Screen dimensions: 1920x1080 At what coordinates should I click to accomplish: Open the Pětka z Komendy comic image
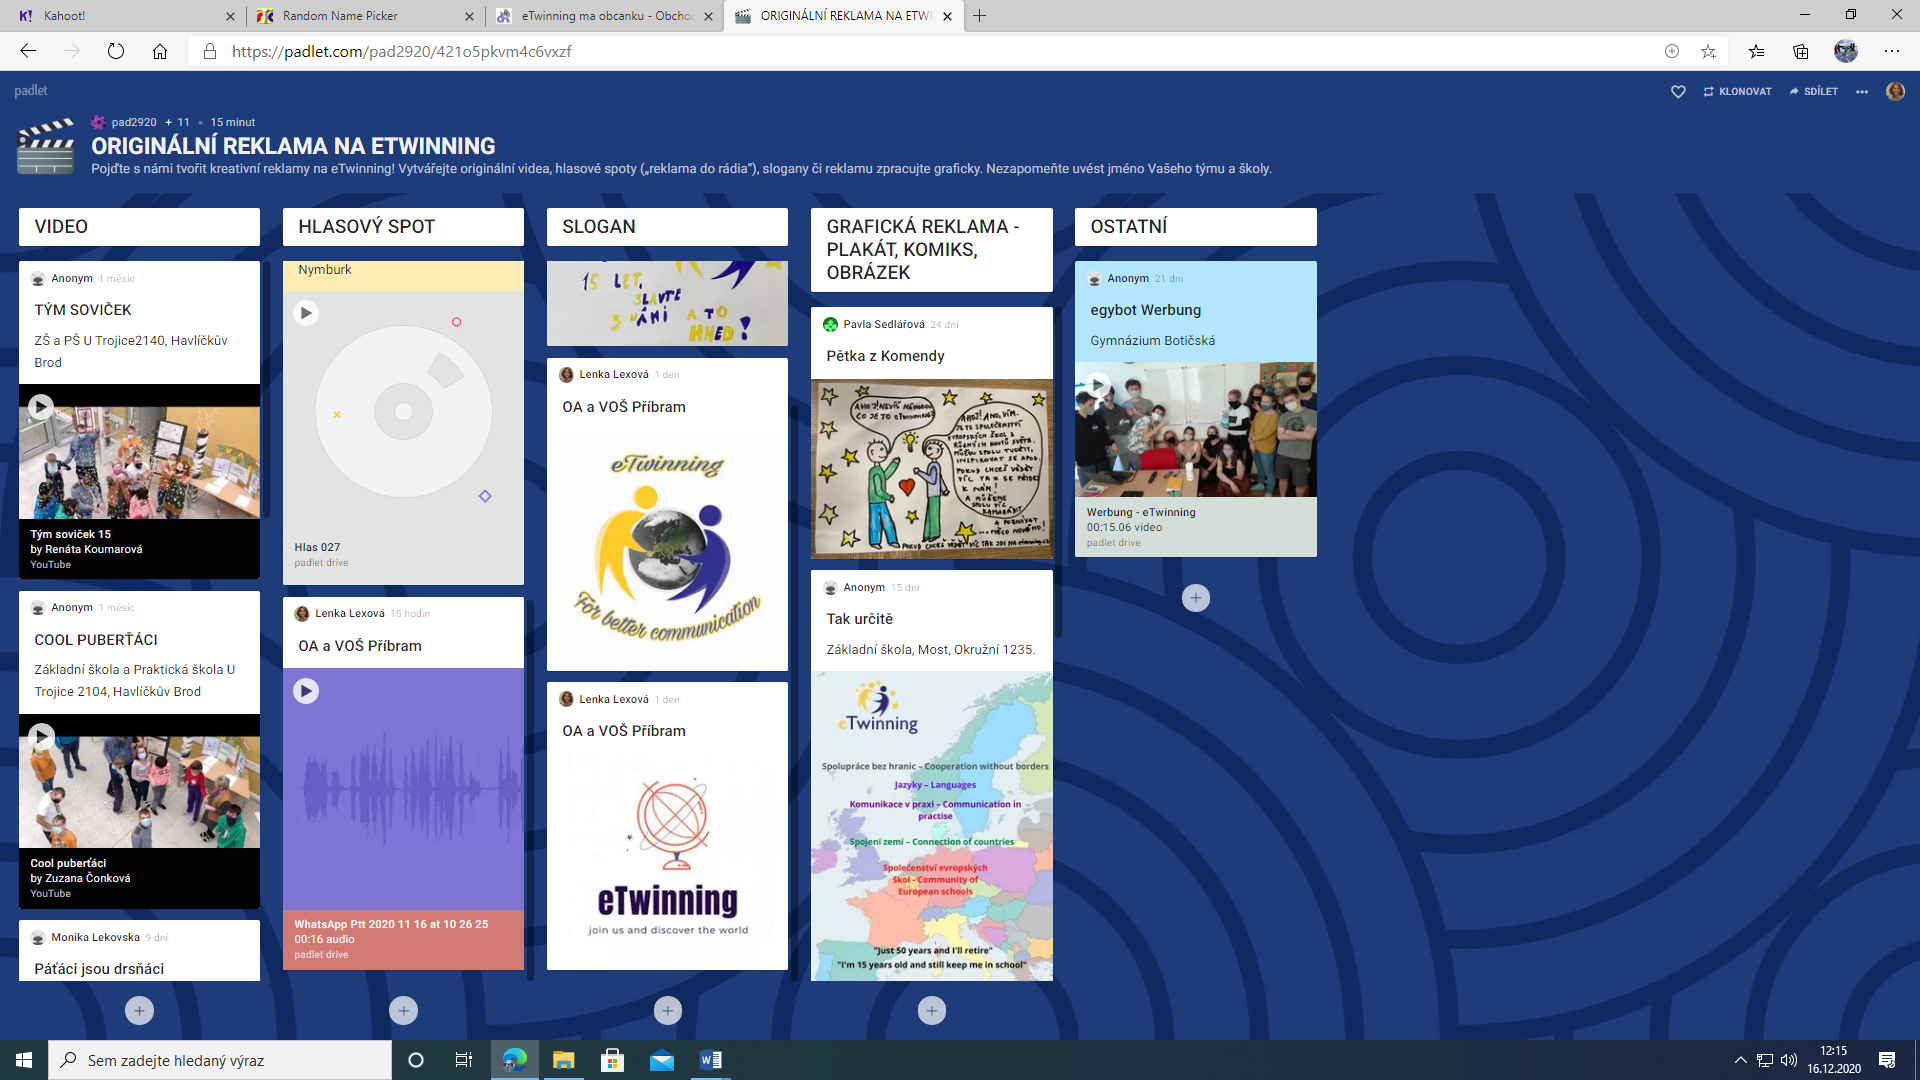[932, 469]
